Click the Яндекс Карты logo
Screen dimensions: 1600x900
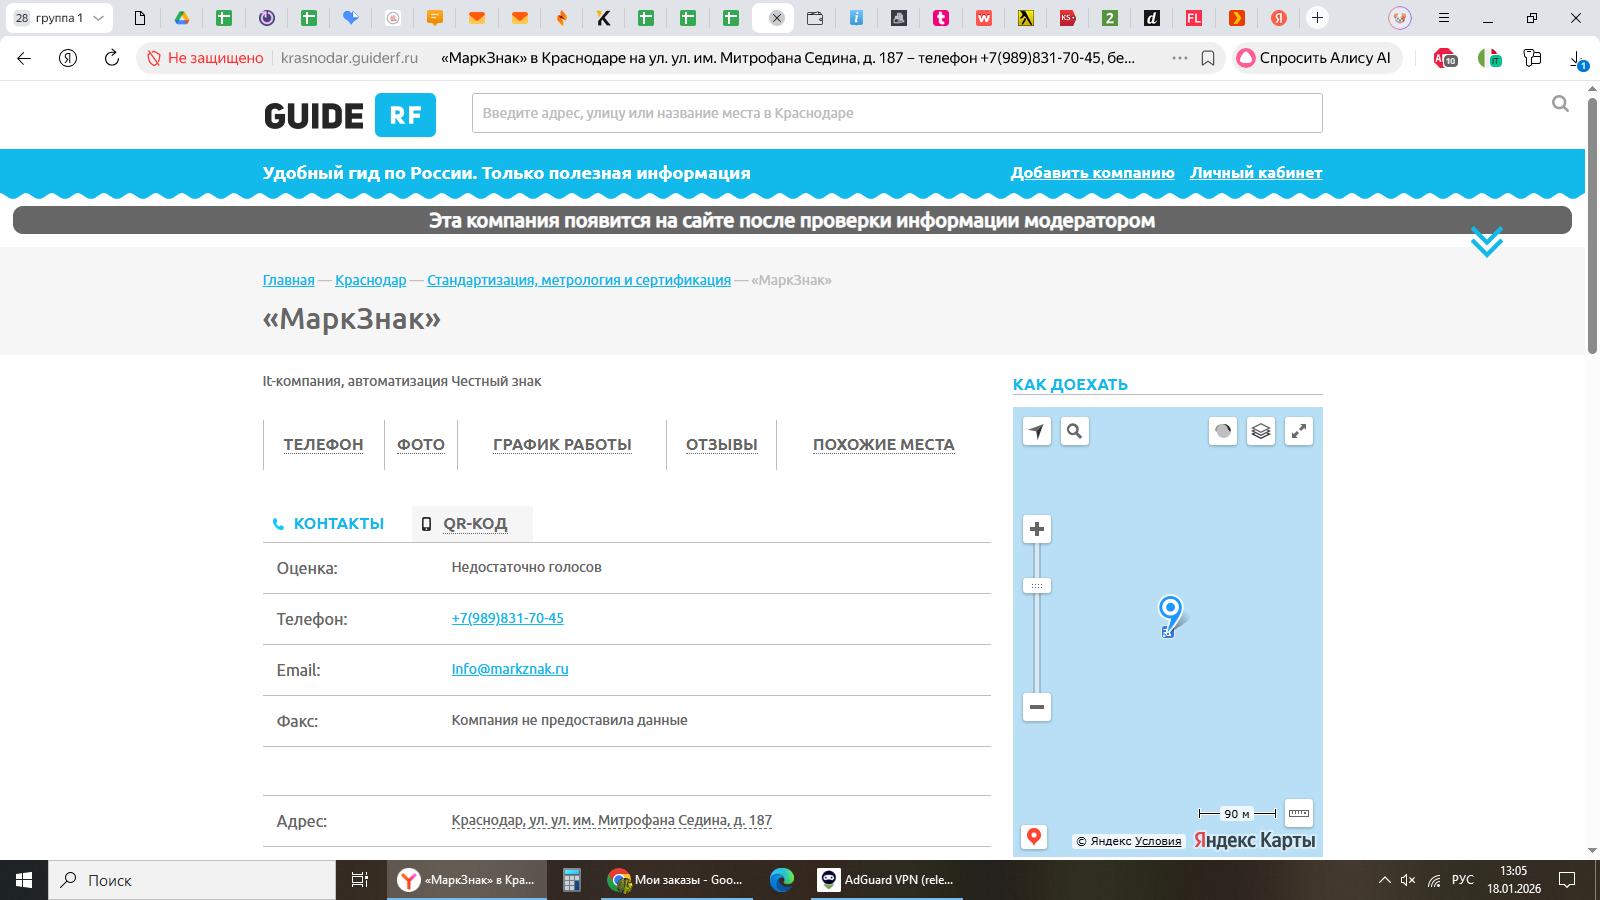point(1254,840)
